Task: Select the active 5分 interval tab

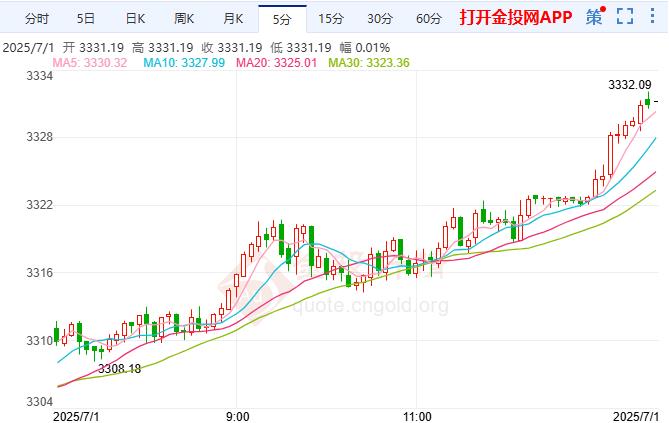Action: [282, 18]
